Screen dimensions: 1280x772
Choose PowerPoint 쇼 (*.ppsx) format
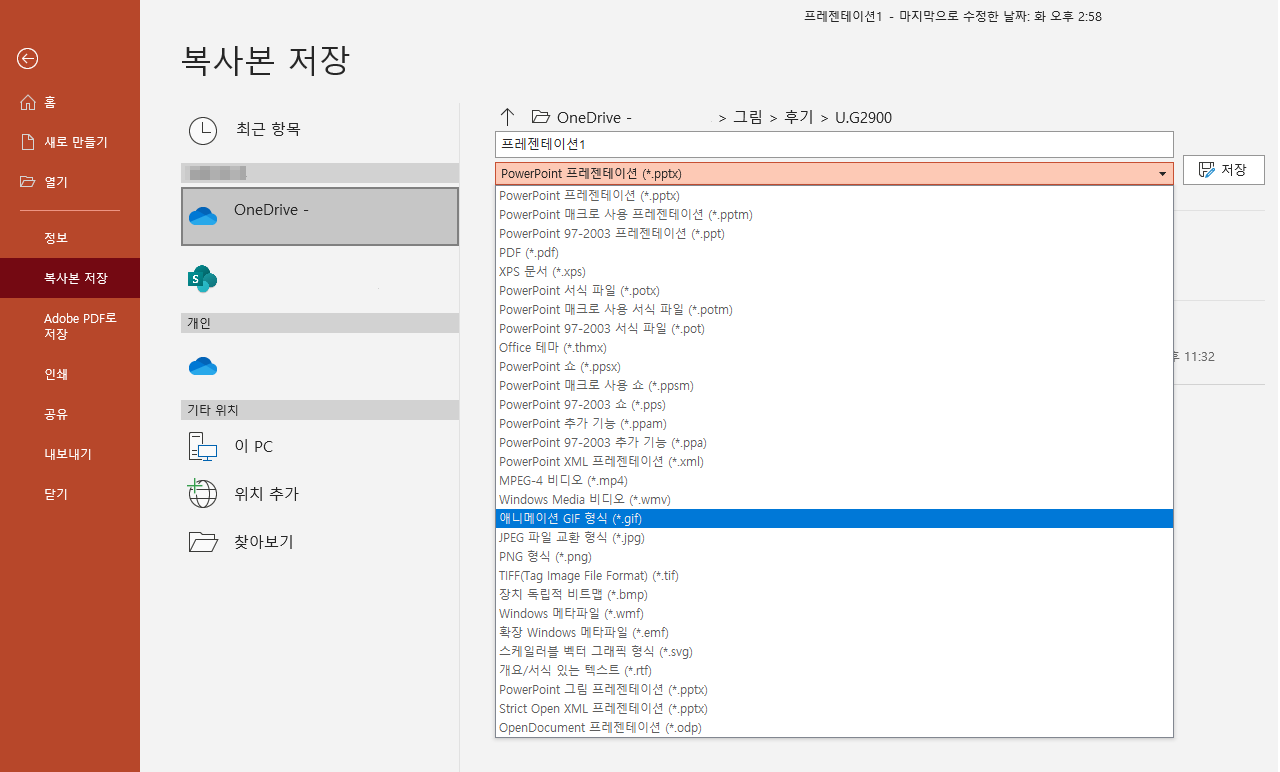point(834,367)
